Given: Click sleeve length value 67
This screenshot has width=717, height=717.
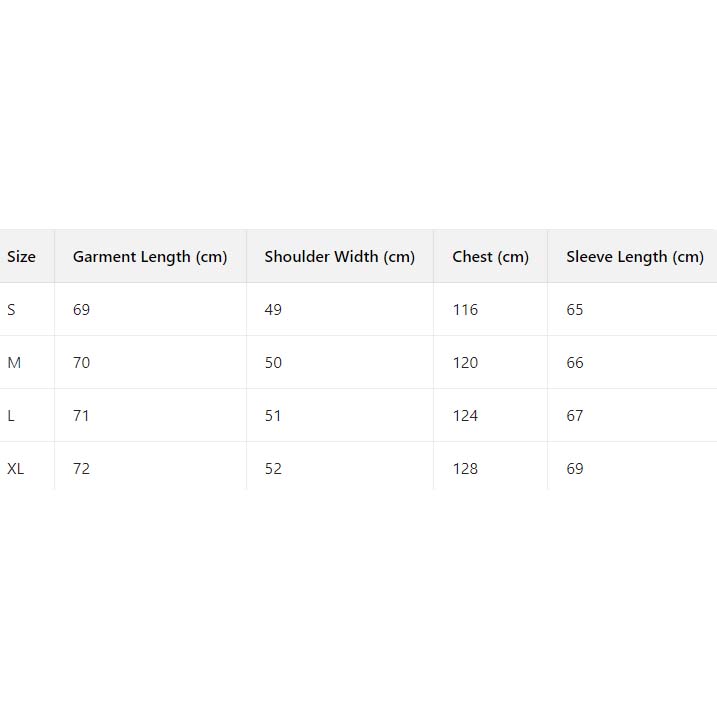Looking at the screenshot, I should (x=575, y=416).
